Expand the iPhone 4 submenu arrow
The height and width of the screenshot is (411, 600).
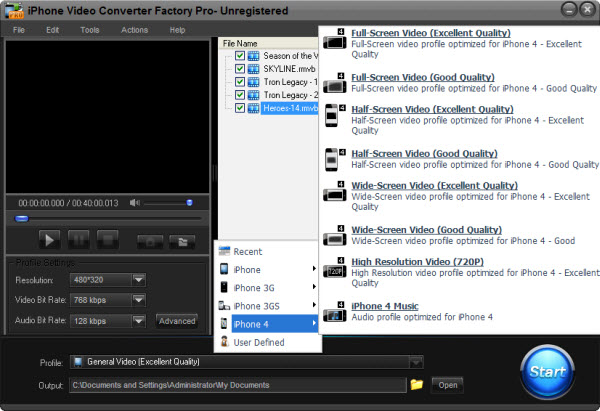314,323
